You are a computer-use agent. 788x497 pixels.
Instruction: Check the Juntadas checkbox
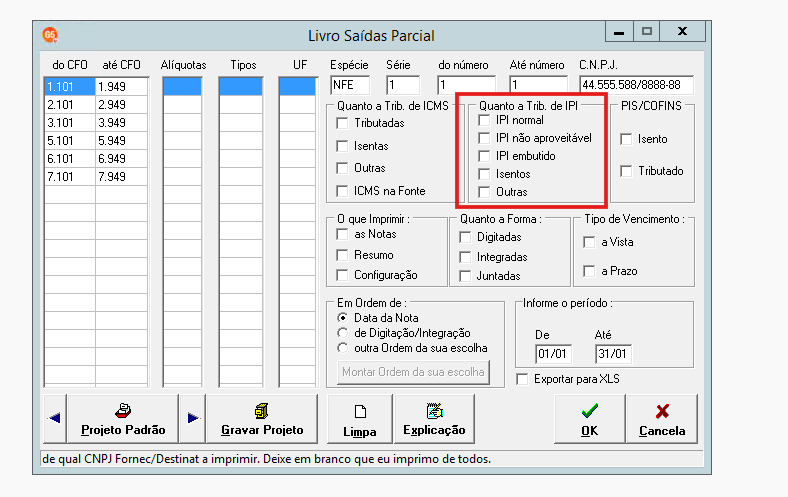click(465, 276)
